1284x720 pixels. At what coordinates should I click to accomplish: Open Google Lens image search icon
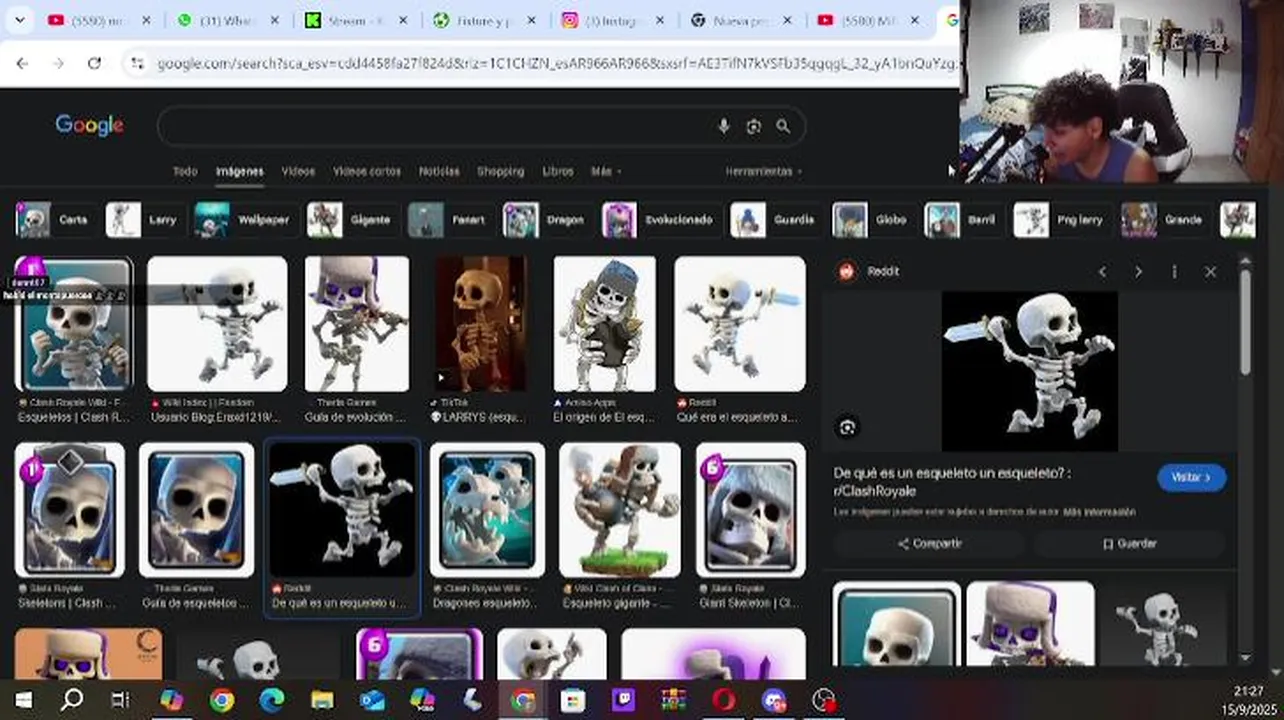[x=754, y=126]
